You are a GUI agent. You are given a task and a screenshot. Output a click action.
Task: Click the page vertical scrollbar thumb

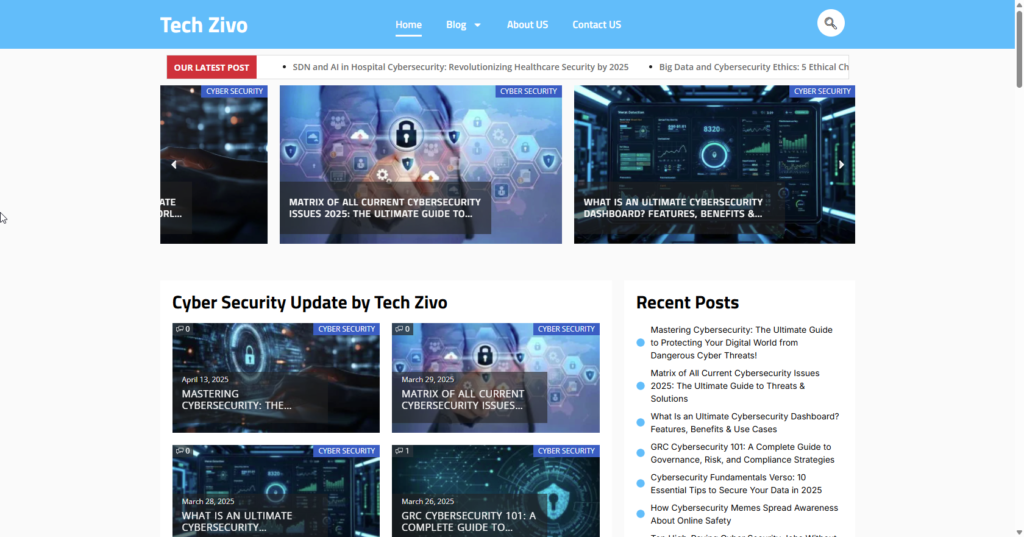pos(1019,47)
